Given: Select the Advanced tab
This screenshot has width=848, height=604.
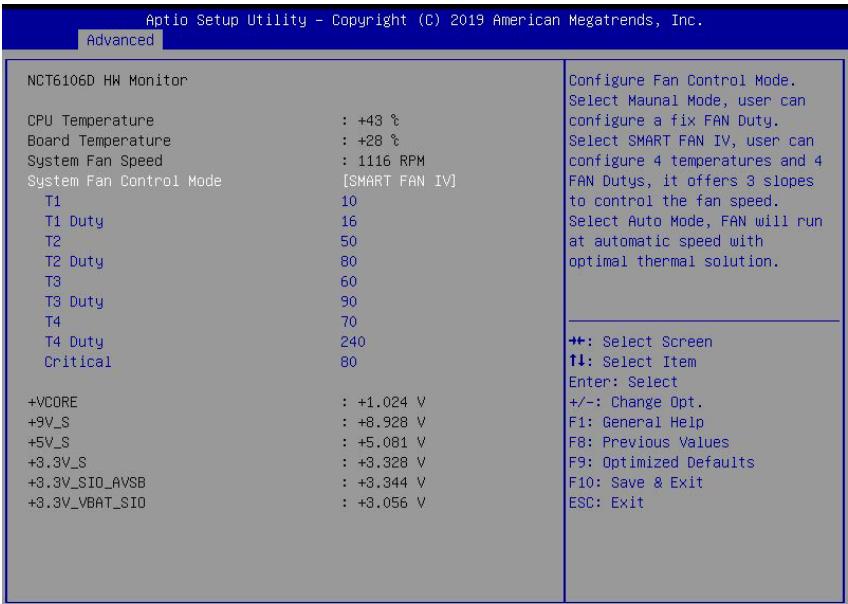Looking at the screenshot, I should pyautogui.click(x=120, y=40).
